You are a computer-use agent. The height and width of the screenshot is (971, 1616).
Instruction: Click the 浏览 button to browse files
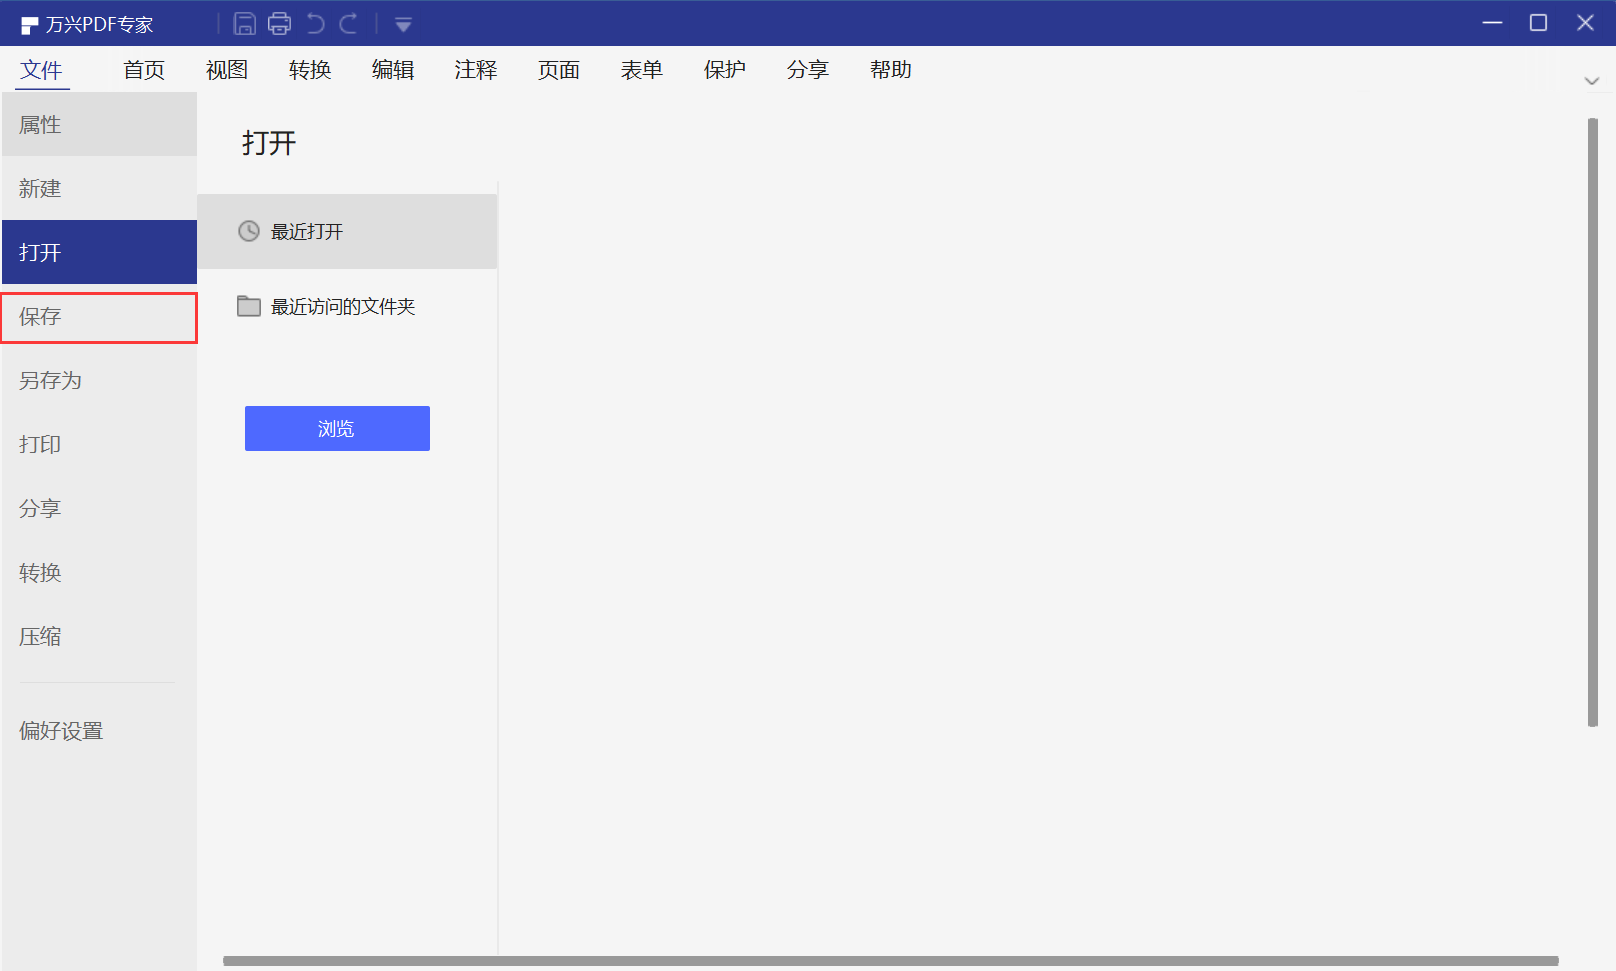pyautogui.click(x=337, y=428)
